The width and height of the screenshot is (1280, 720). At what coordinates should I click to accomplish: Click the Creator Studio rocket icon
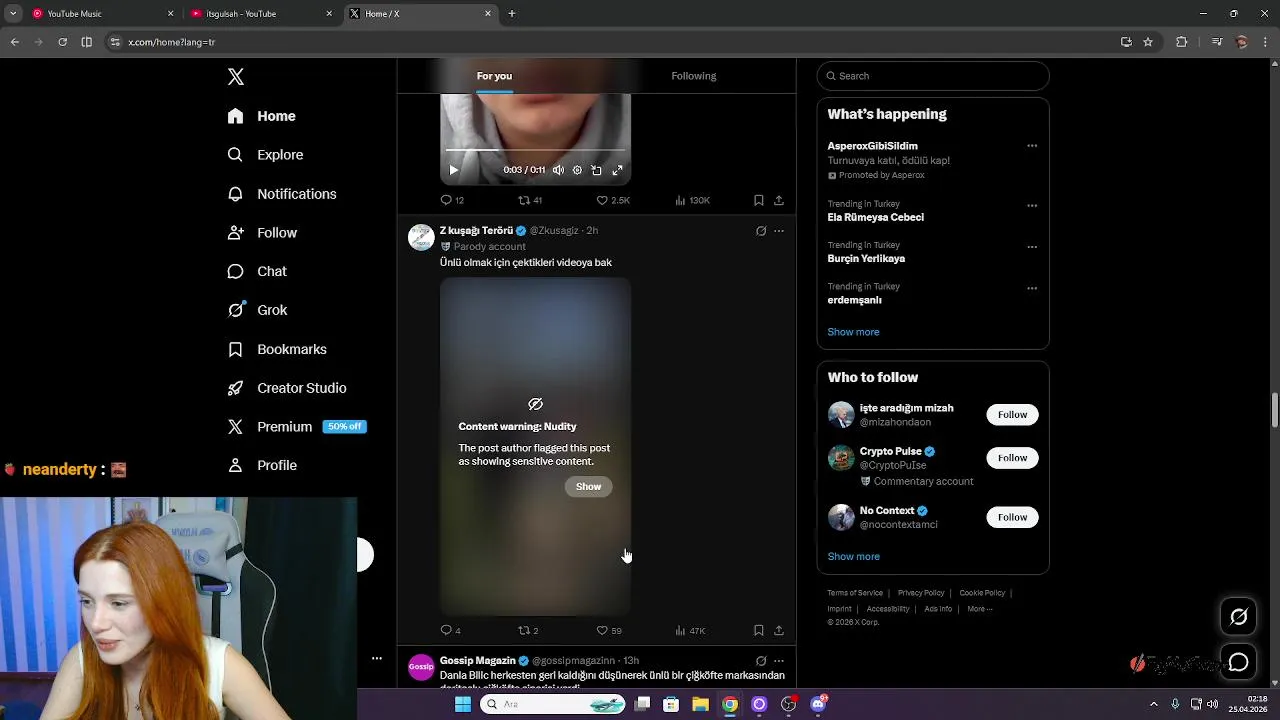click(x=236, y=388)
